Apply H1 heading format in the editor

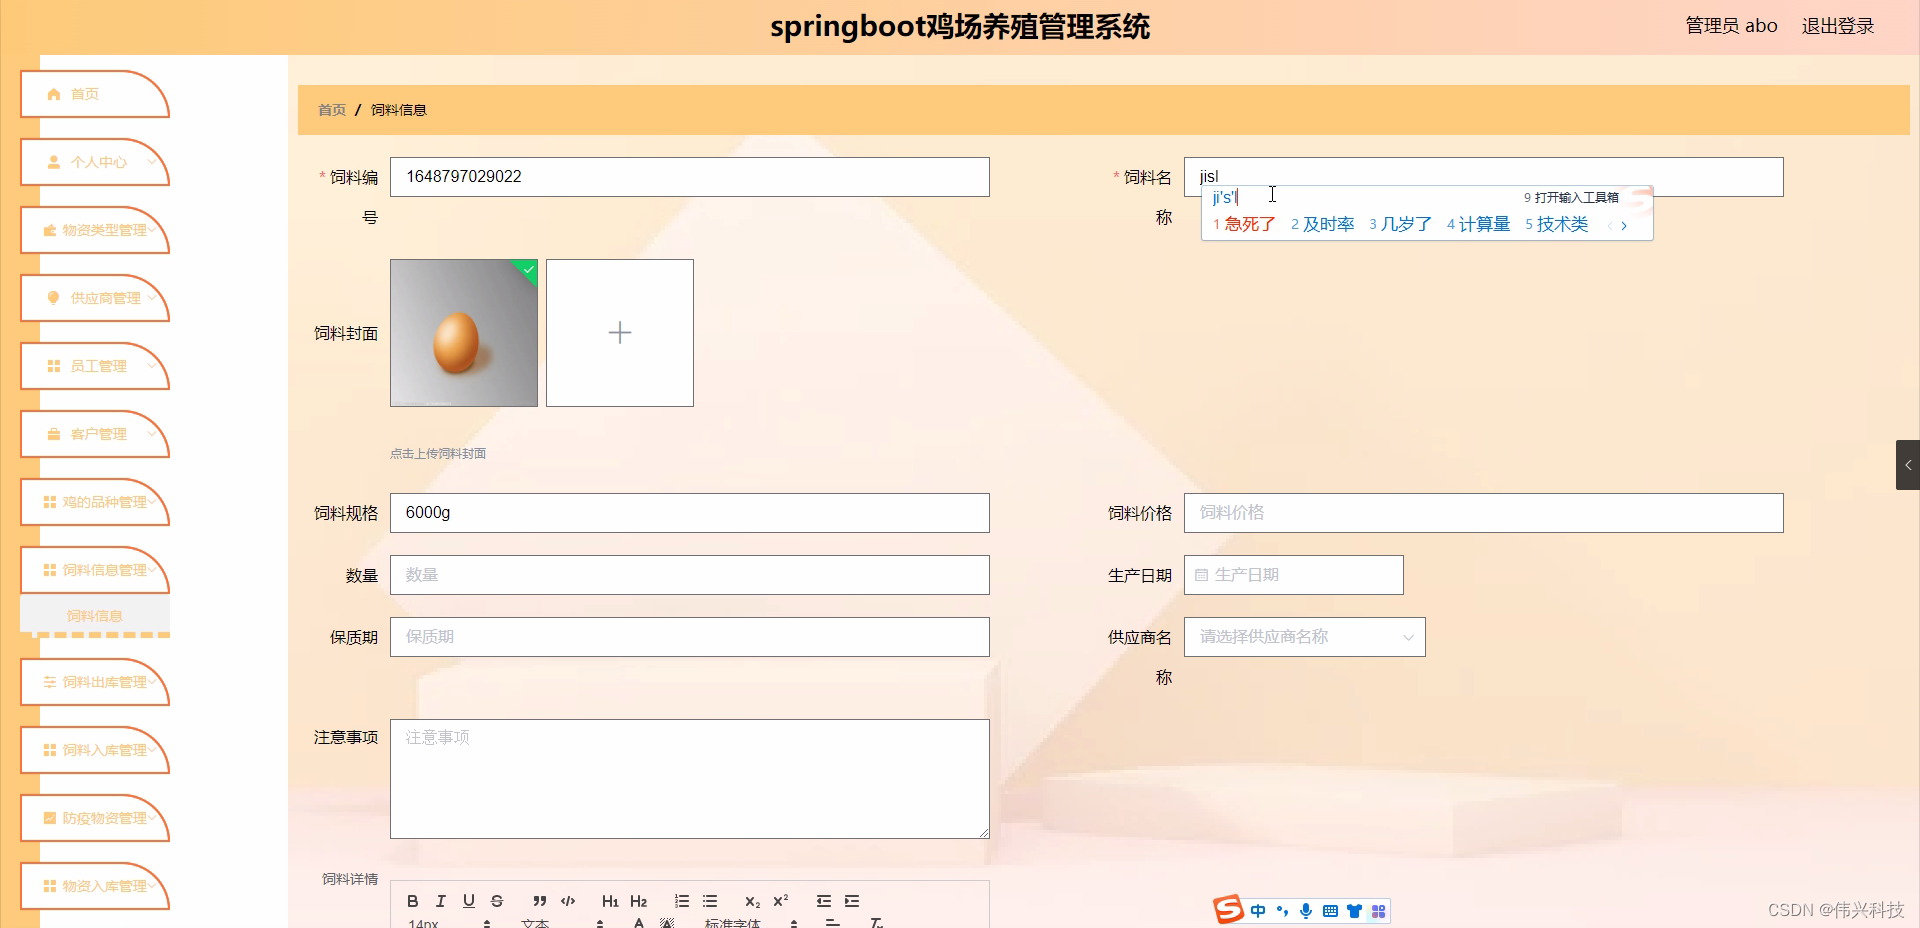point(610,901)
